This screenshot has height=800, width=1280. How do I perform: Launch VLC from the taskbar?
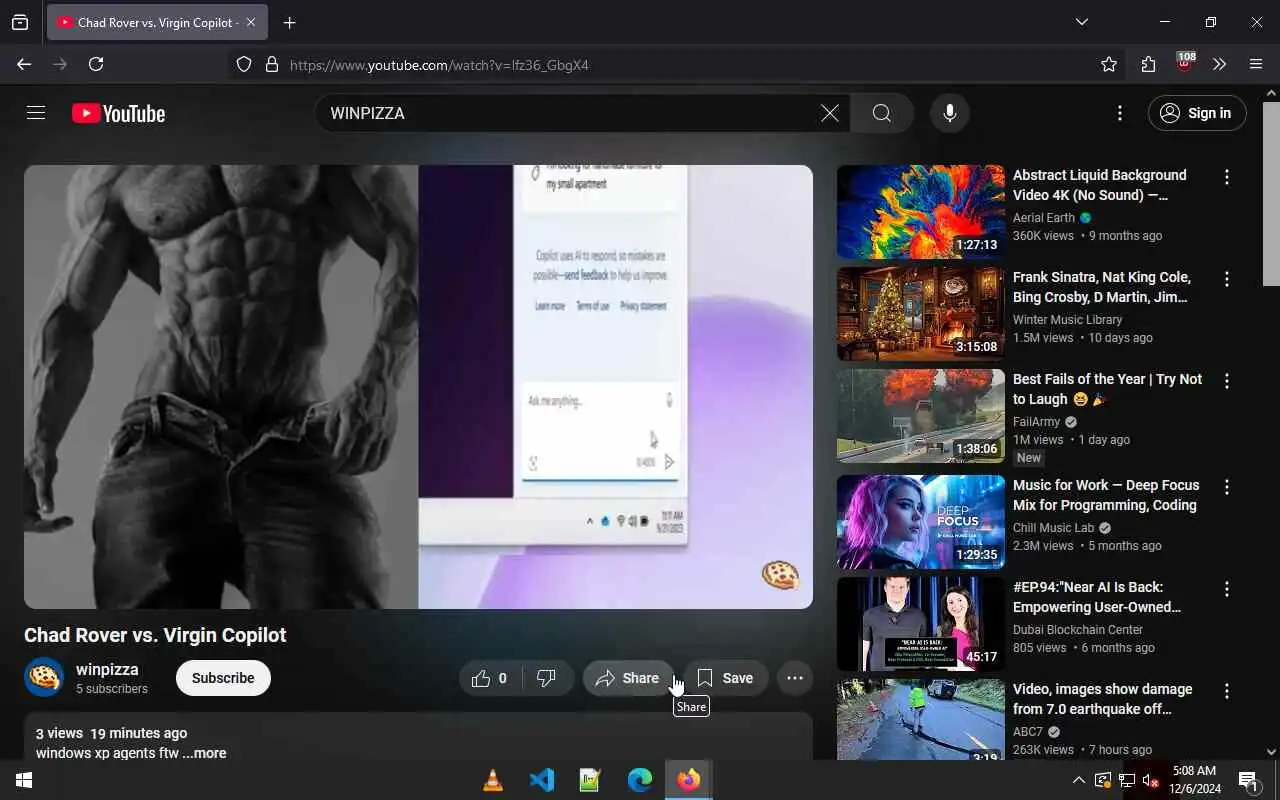[x=493, y=780]
